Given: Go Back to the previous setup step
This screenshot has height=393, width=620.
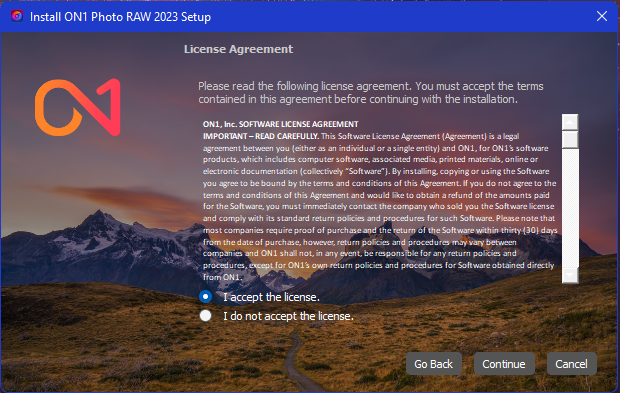Looking at the screenshot, I should click(434, 364).
